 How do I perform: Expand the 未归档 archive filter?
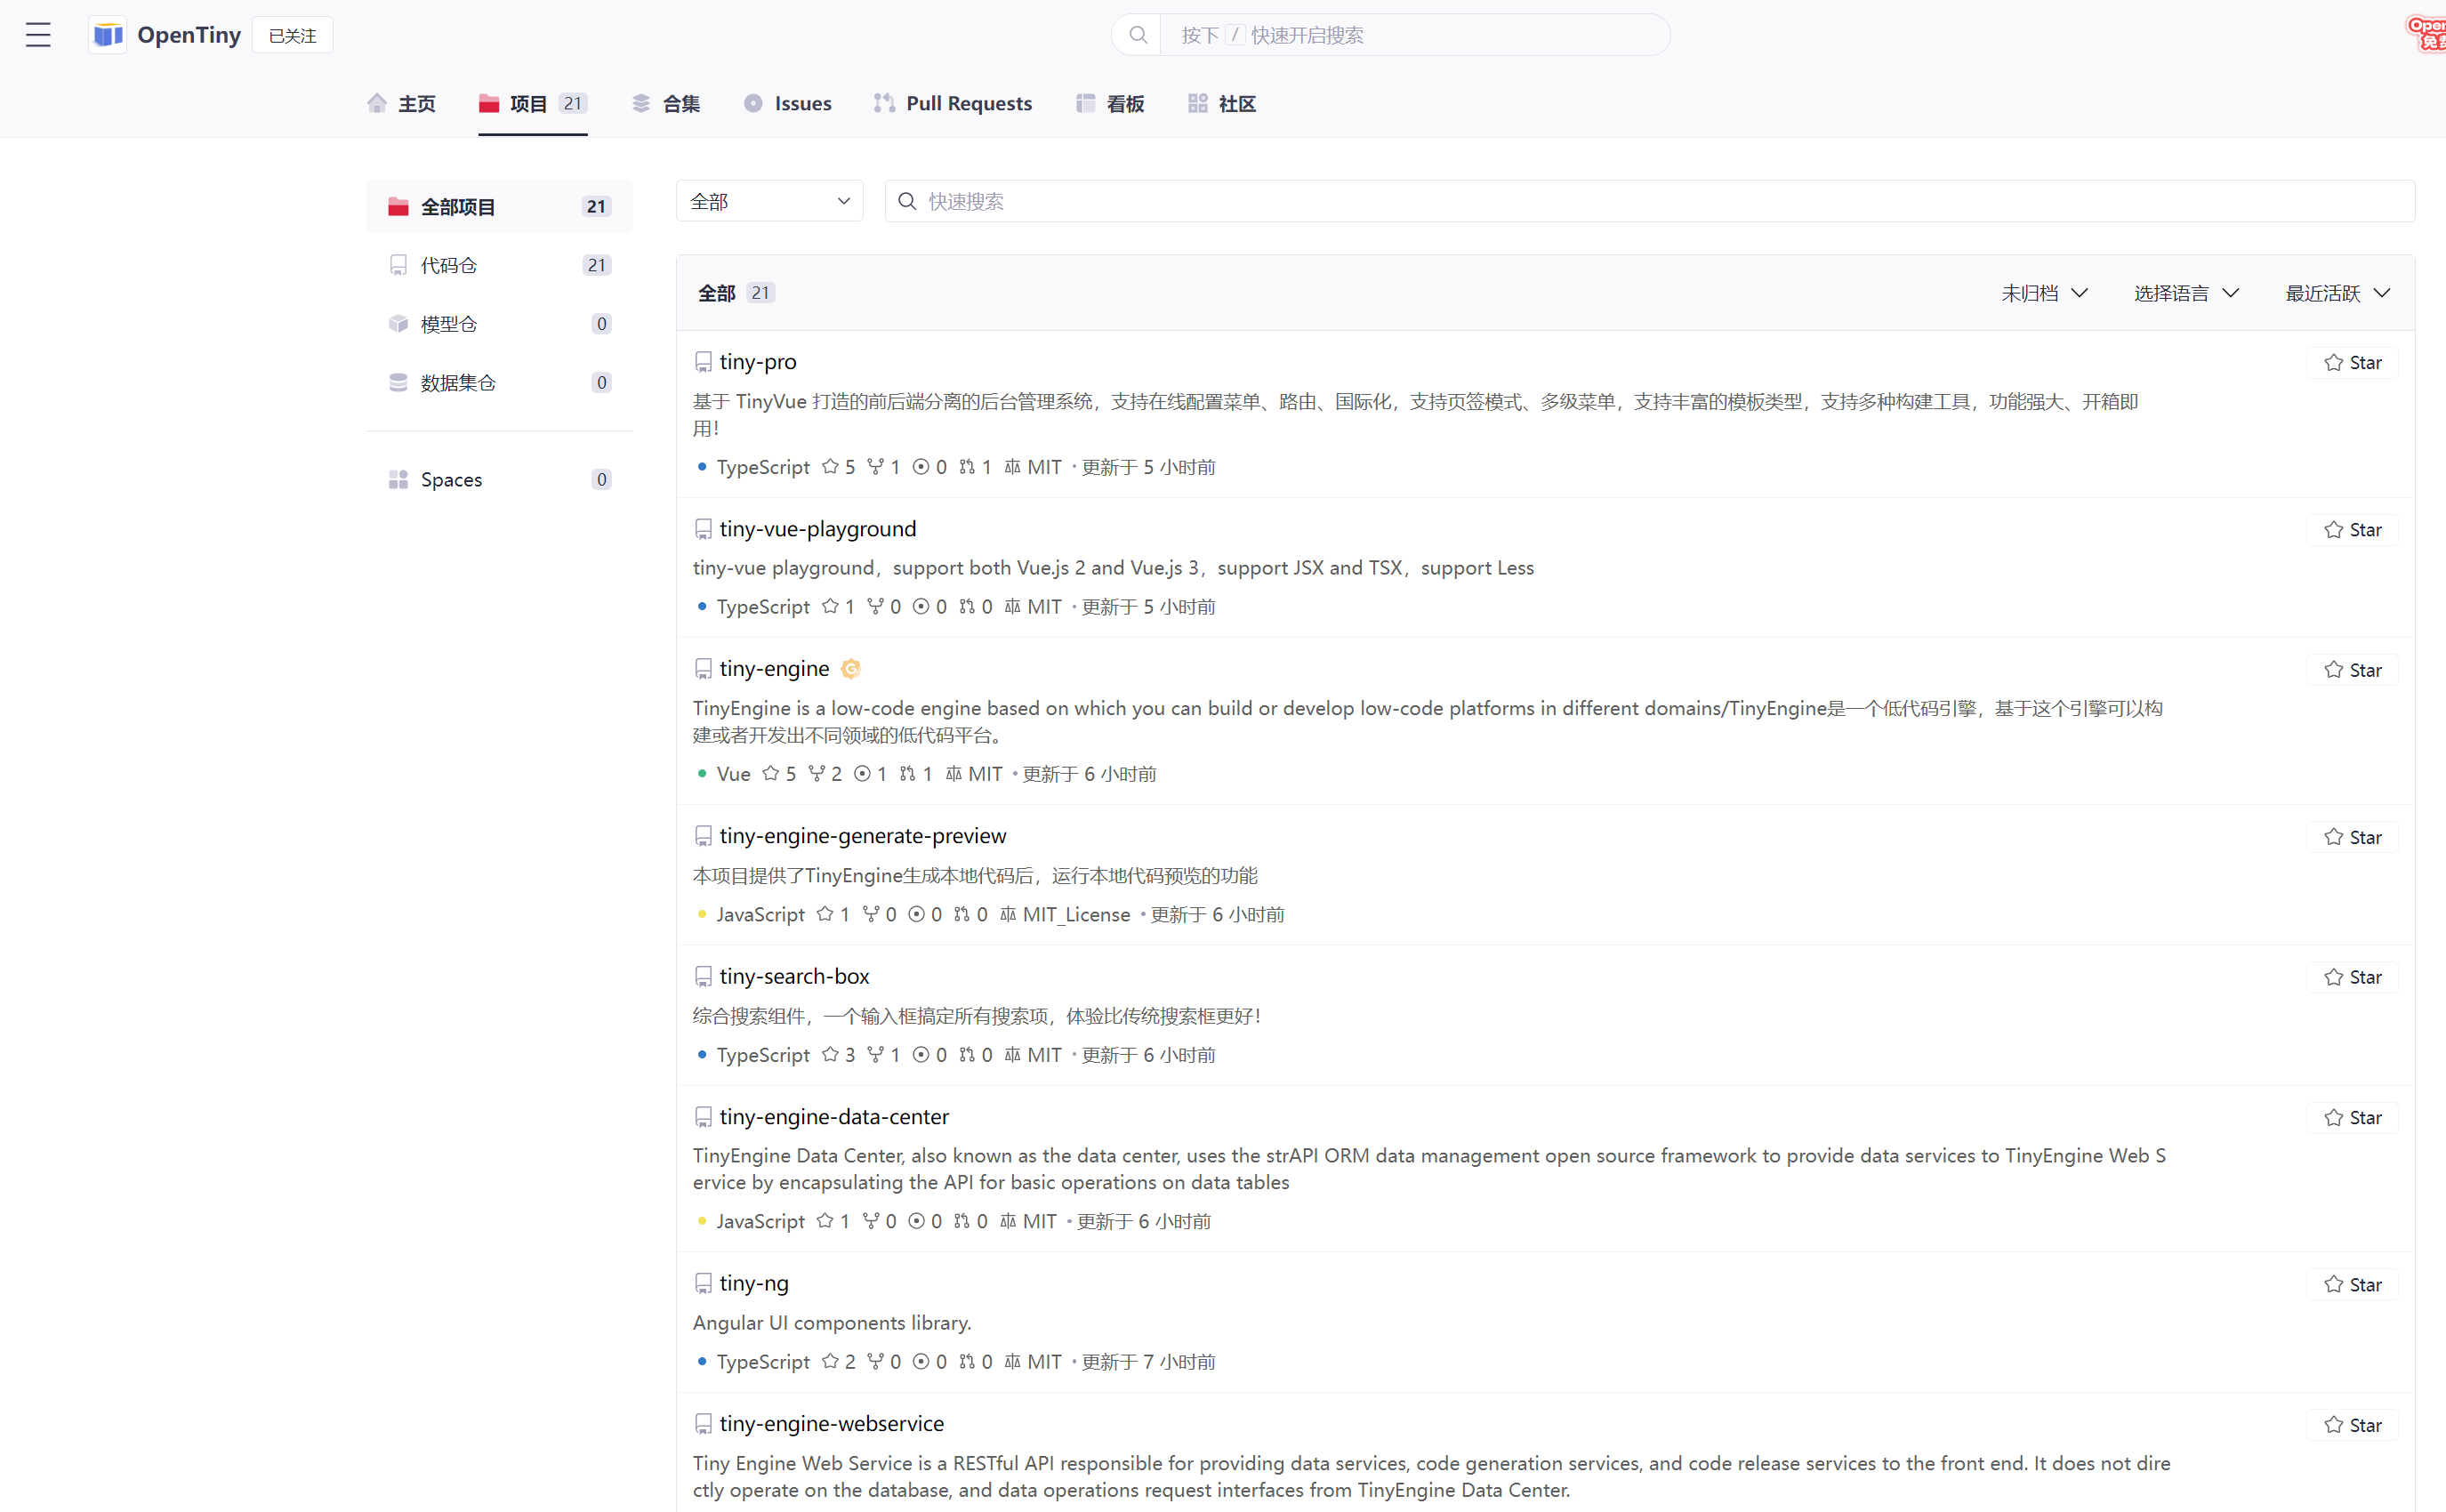pos(2044,293)
